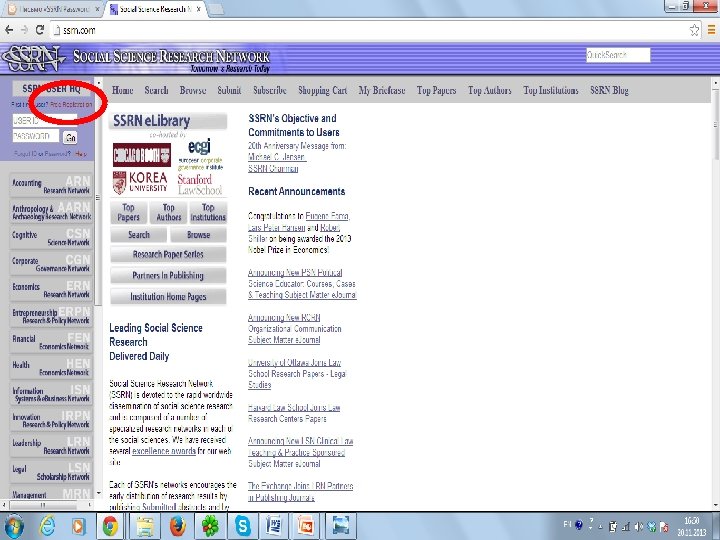Switch to the first browser tab
The width and height of the screenshot is (720, 540).
(52, 9)
